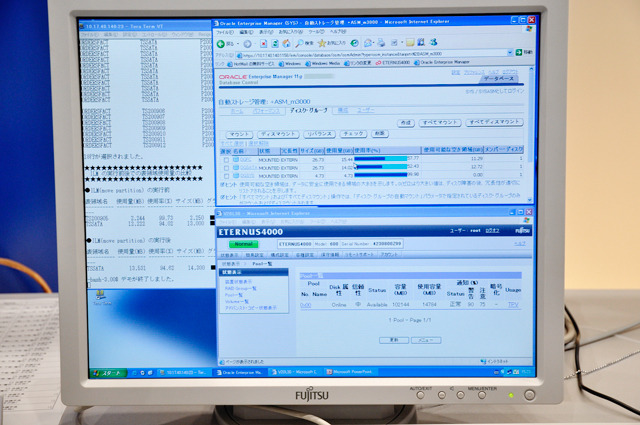Viewport: 640px width, 425px height.
Task: Switch to Microsoft PowerPoint from the taskbar
Action: (x=351, y=372)
